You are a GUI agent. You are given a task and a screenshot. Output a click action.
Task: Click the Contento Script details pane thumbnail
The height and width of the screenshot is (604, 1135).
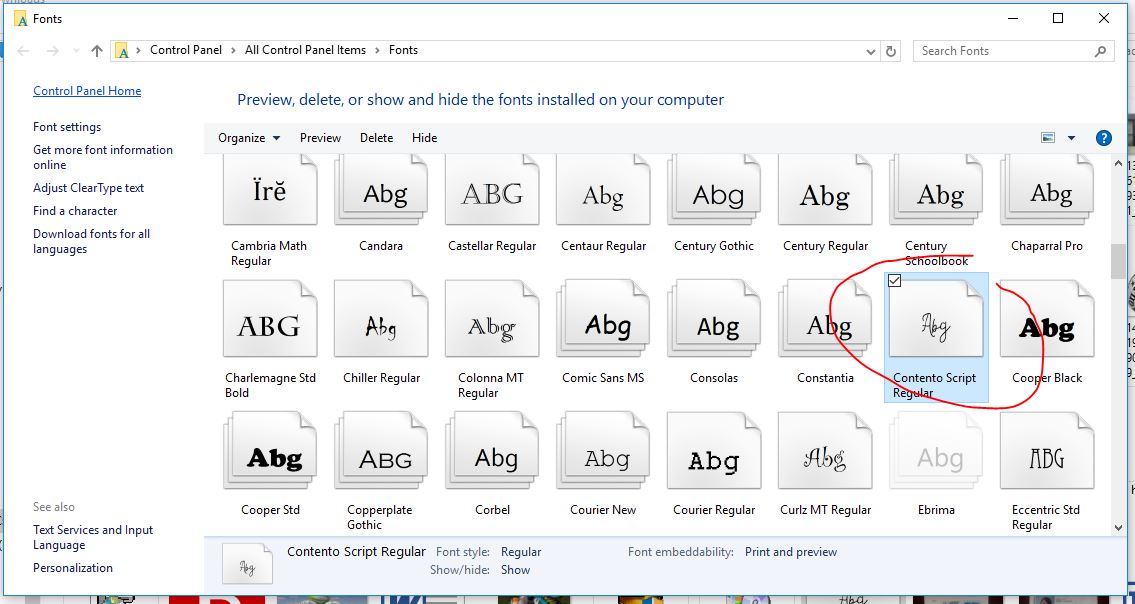coord(248,563)
